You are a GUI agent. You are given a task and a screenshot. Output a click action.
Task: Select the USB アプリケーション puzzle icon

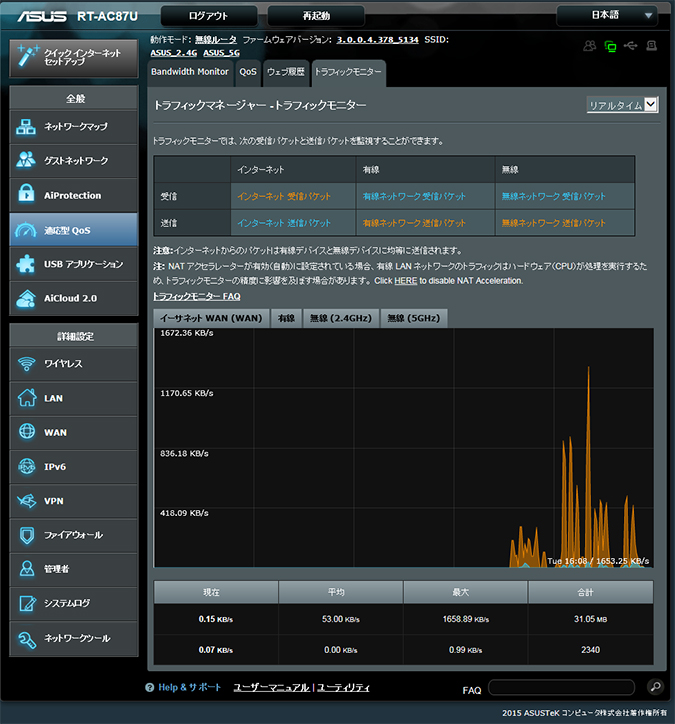pos(26,264)
